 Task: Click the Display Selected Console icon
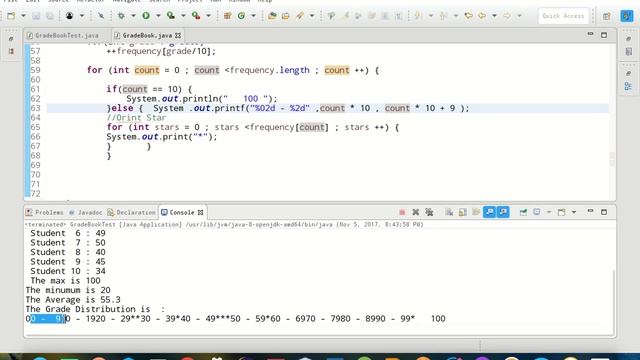(537, 212)
